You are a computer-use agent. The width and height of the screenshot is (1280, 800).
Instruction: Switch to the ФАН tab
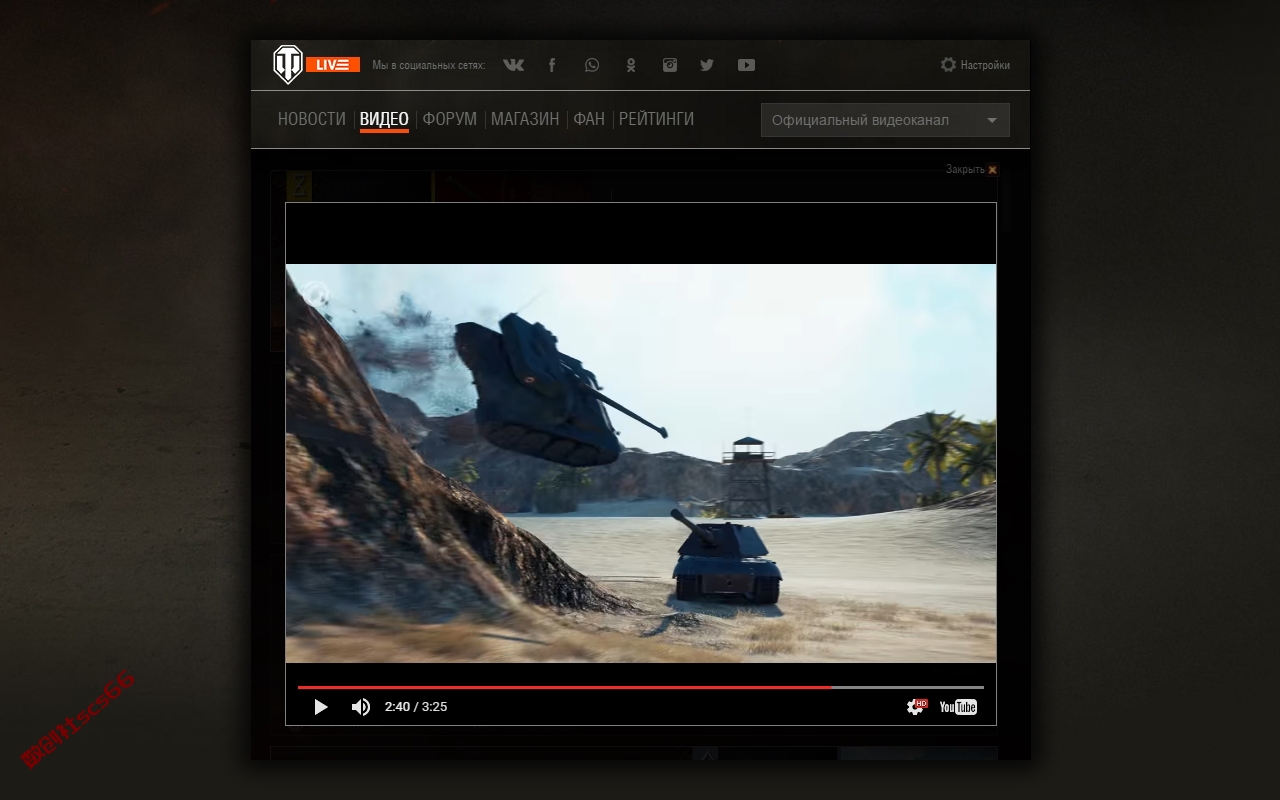(589, 119)
